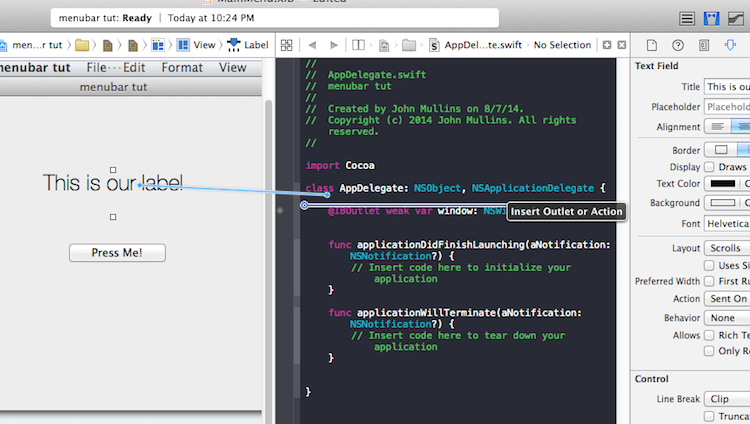750x424 pixels.
Task: Open the Quick Help inspector icon
Action: (678, 45)
